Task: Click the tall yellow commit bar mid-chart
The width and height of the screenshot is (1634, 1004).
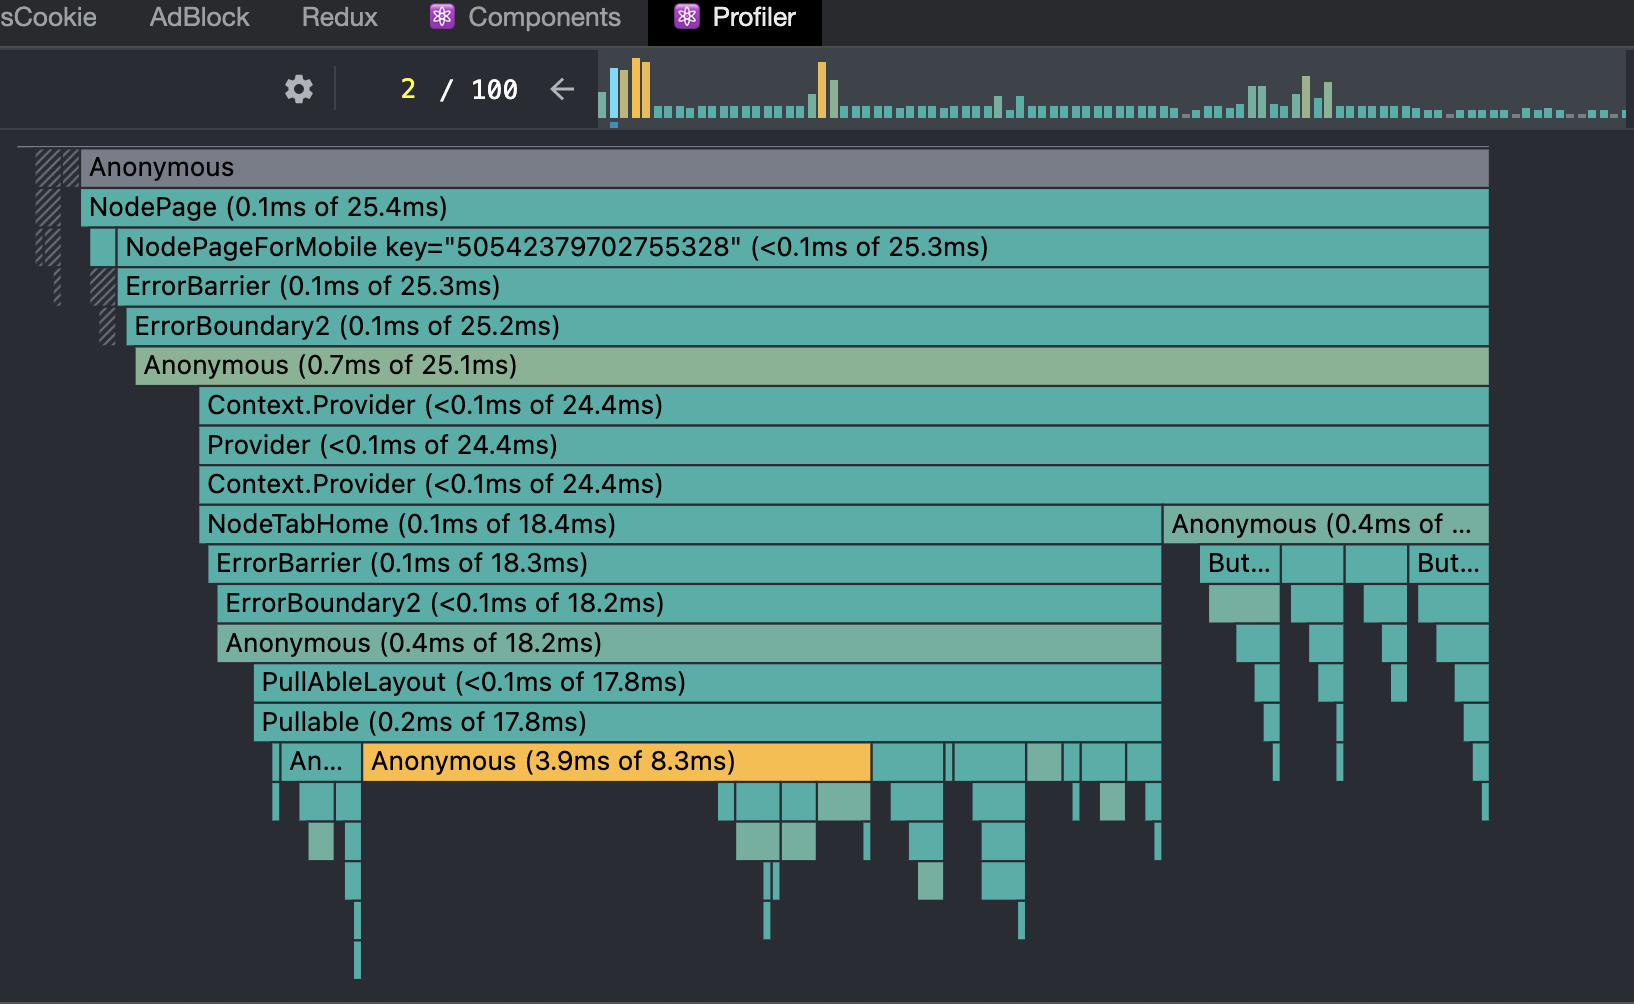Action: tap(822, 90)
